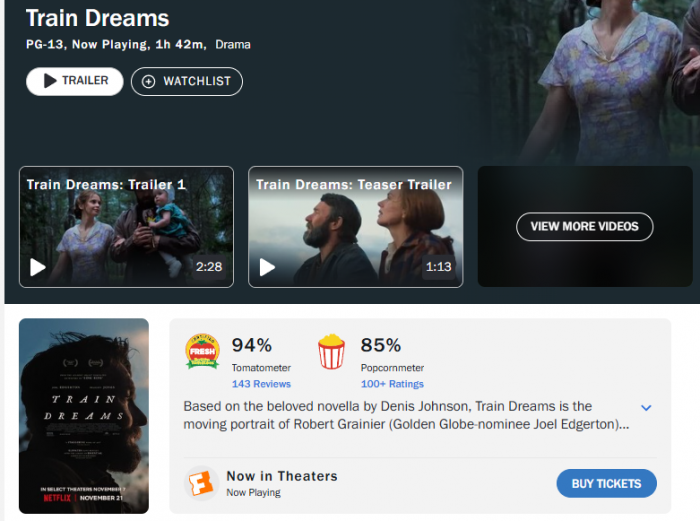Open the 100+ Ratings link
The width and height of the screenshot is (700, 521).
point(392,384)
